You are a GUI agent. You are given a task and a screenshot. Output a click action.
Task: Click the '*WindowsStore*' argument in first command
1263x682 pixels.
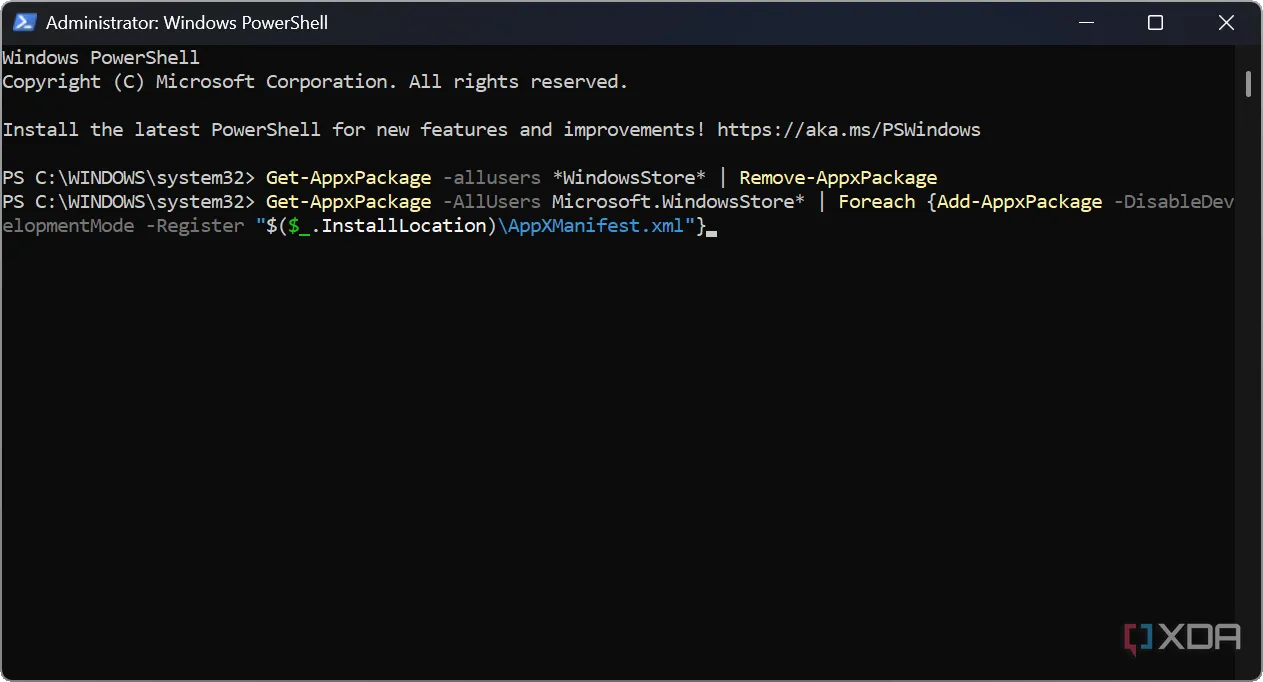coord(629,178)
